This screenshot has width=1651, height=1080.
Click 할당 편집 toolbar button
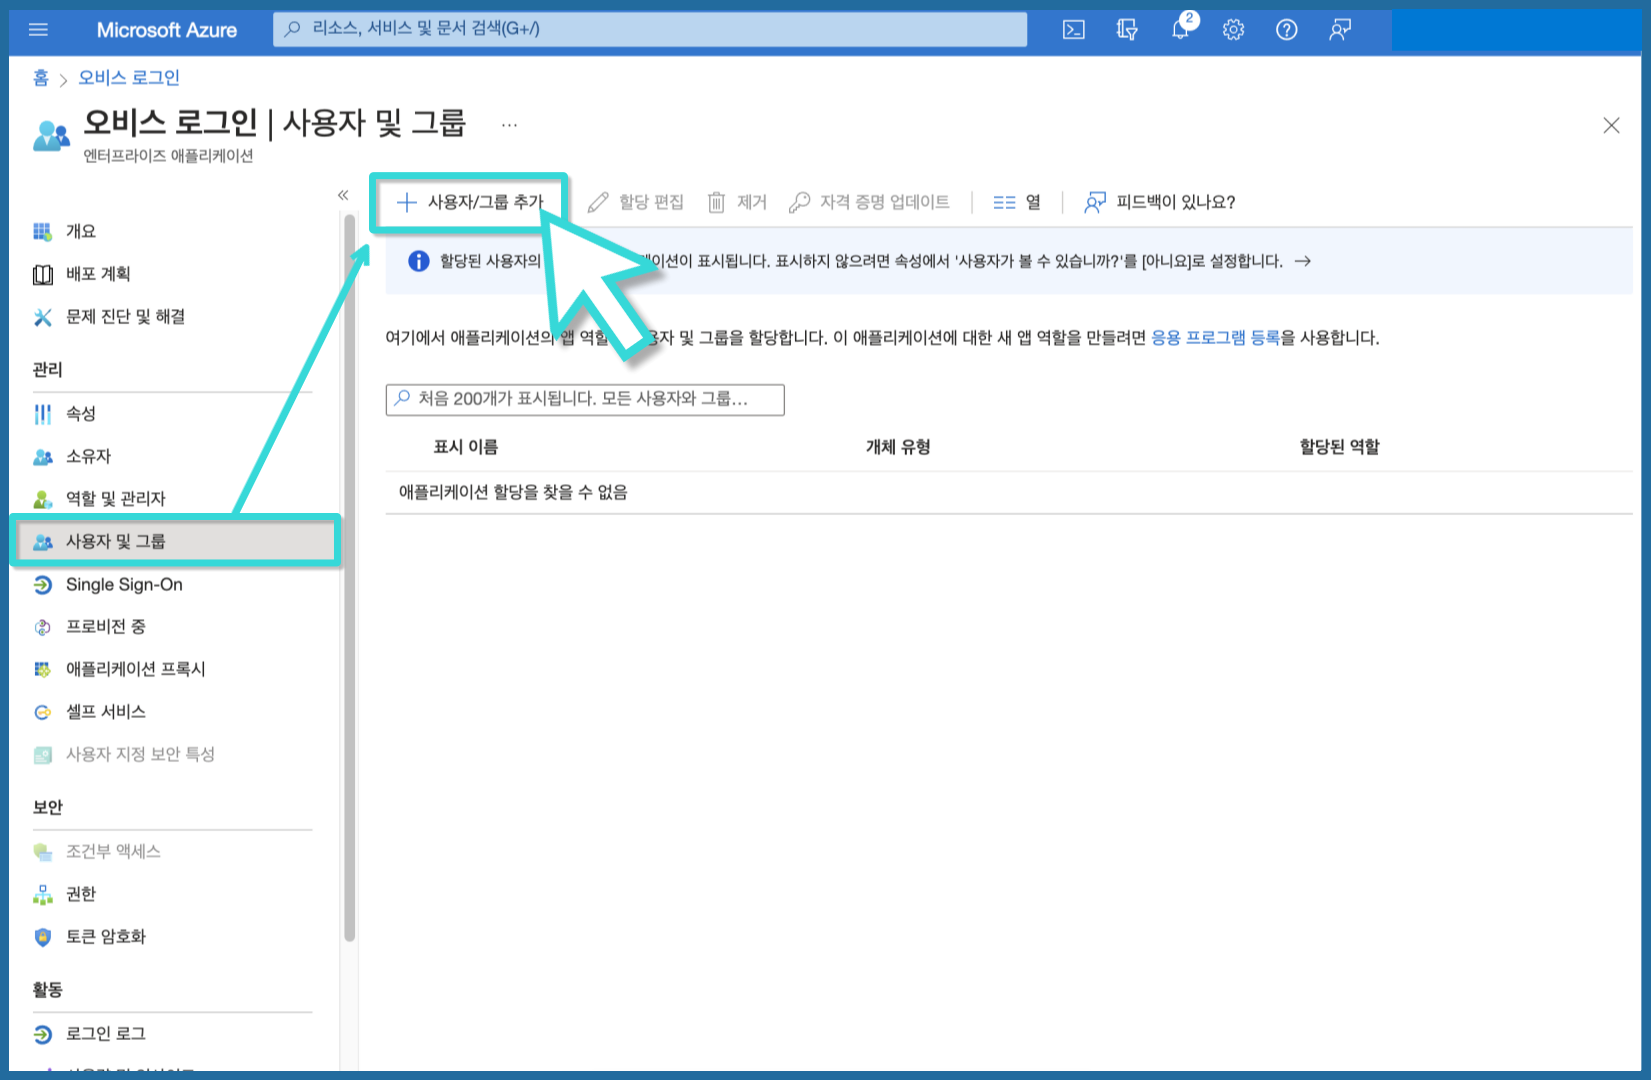click(636, 203)
